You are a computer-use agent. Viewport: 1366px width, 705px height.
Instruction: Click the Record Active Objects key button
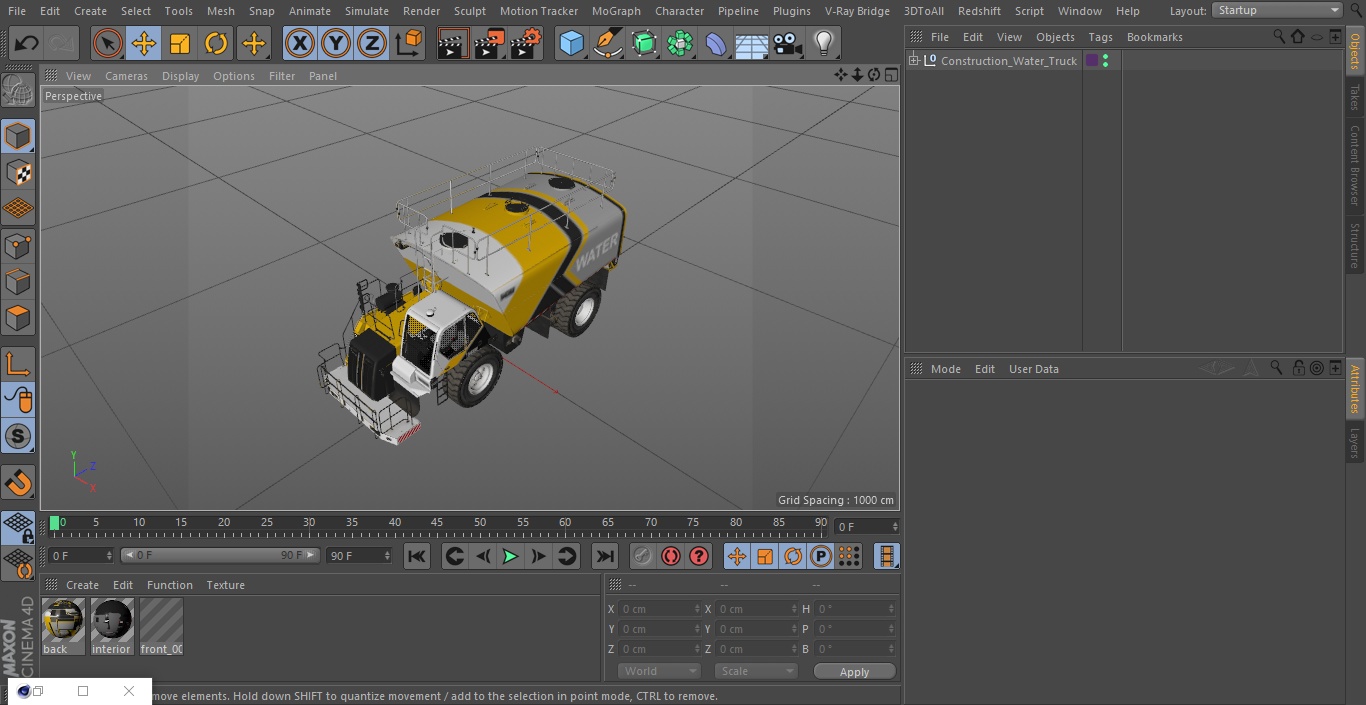click(x=643, y=556)
